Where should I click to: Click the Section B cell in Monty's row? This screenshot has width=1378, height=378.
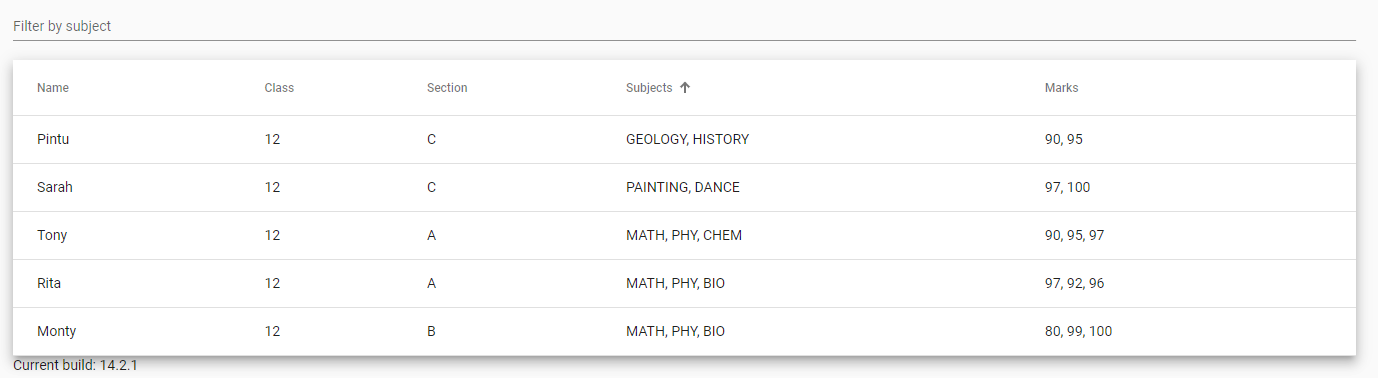click(x=431, y=332)
